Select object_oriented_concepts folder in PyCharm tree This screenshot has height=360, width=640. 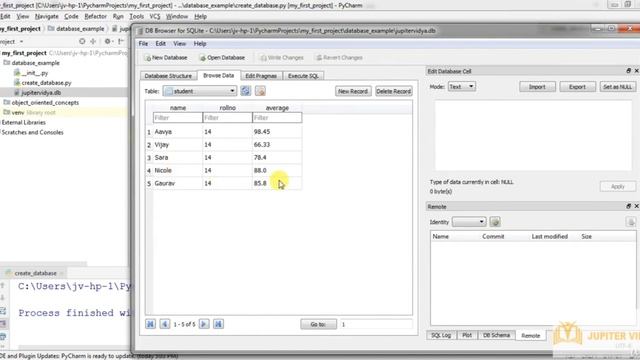45,102
